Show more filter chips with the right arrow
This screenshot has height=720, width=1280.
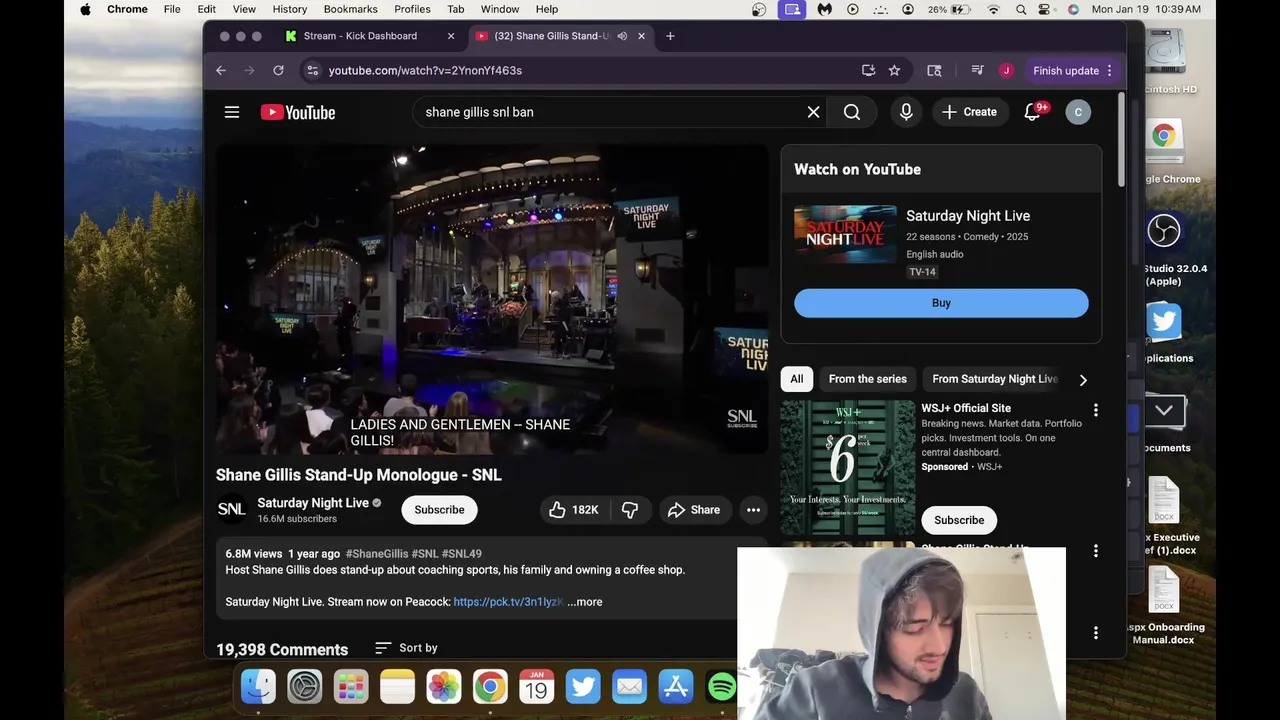click(x=1083, y=380)
